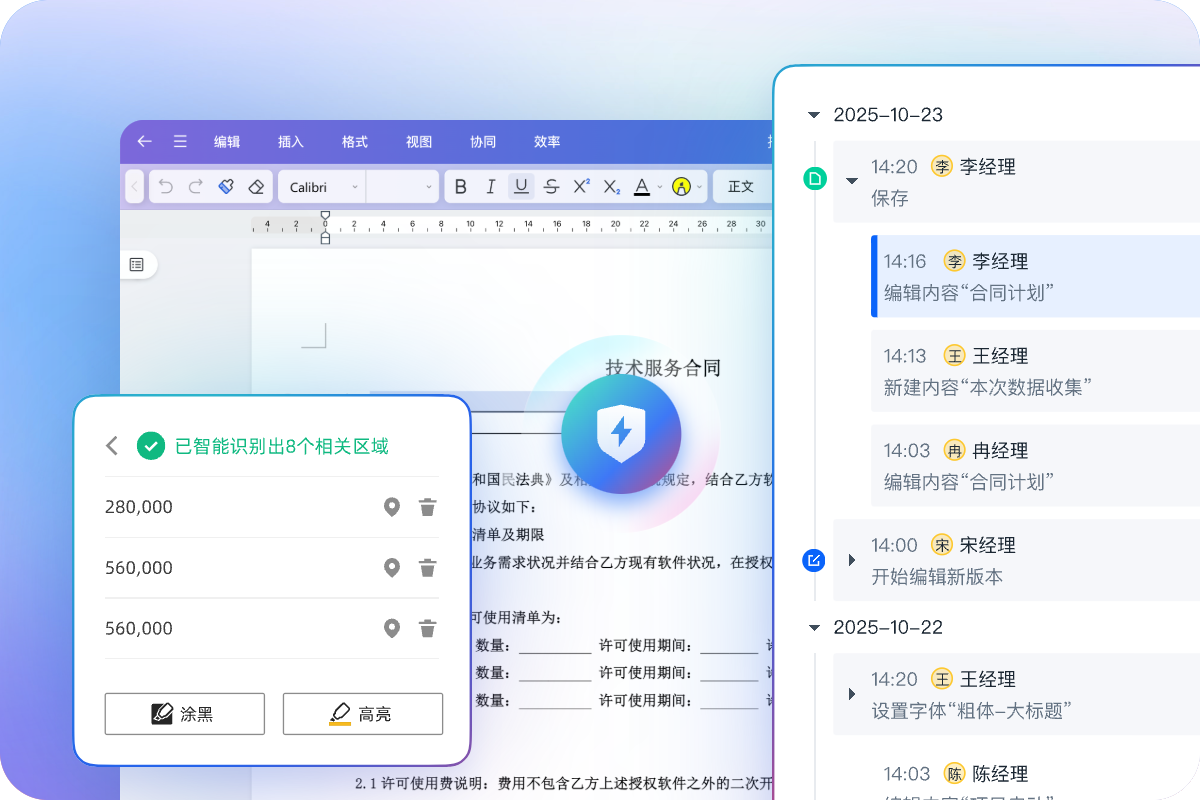Collapse the 2025-10-23 history group
Viewport: 1200px width, 800px height.
pos(814,115)
